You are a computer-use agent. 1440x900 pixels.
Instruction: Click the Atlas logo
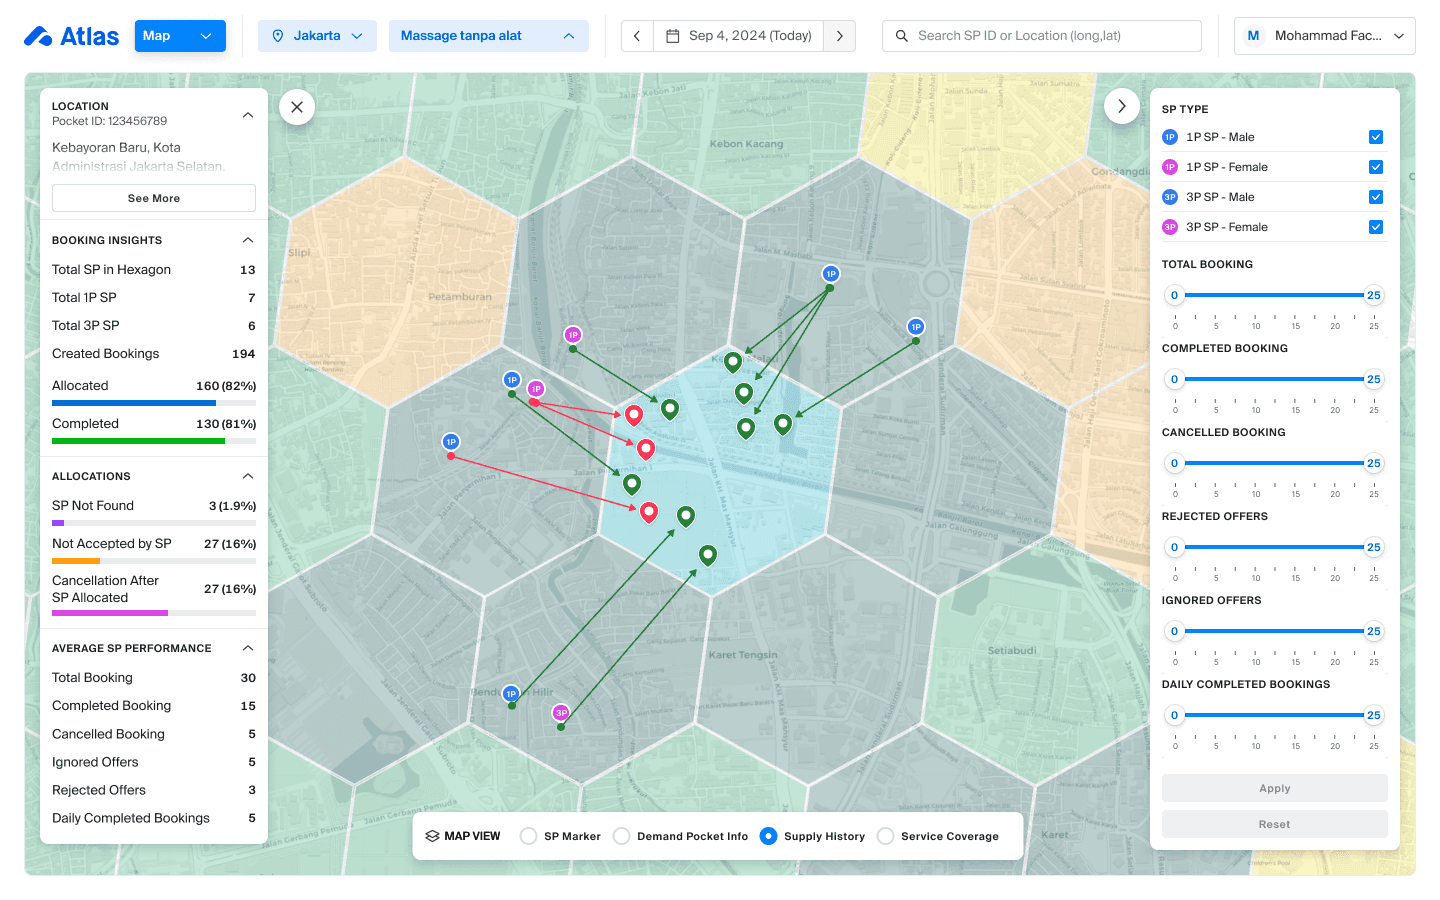(x=71, y=36)
